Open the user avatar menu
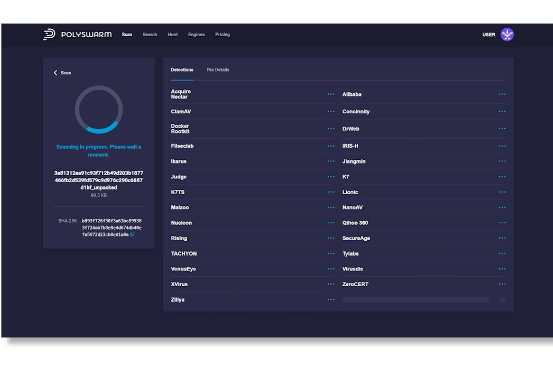Screen dimensions: 553x367 click(507, 35)
